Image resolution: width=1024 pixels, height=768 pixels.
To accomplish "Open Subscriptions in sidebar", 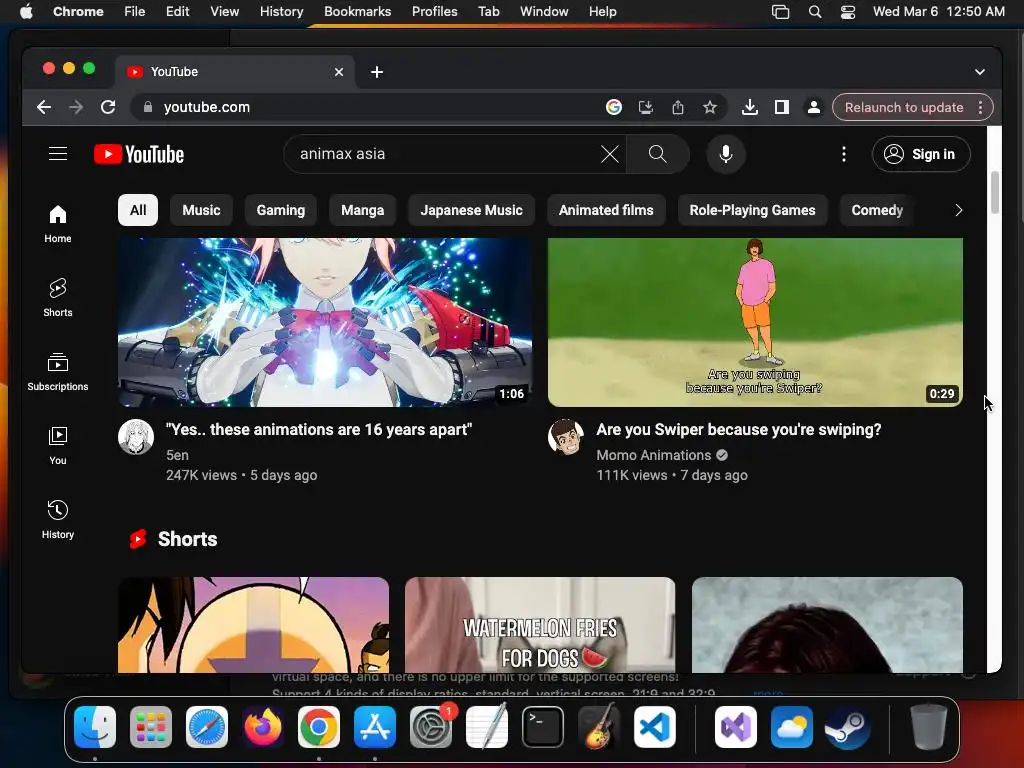I will [x=58, y=372].
